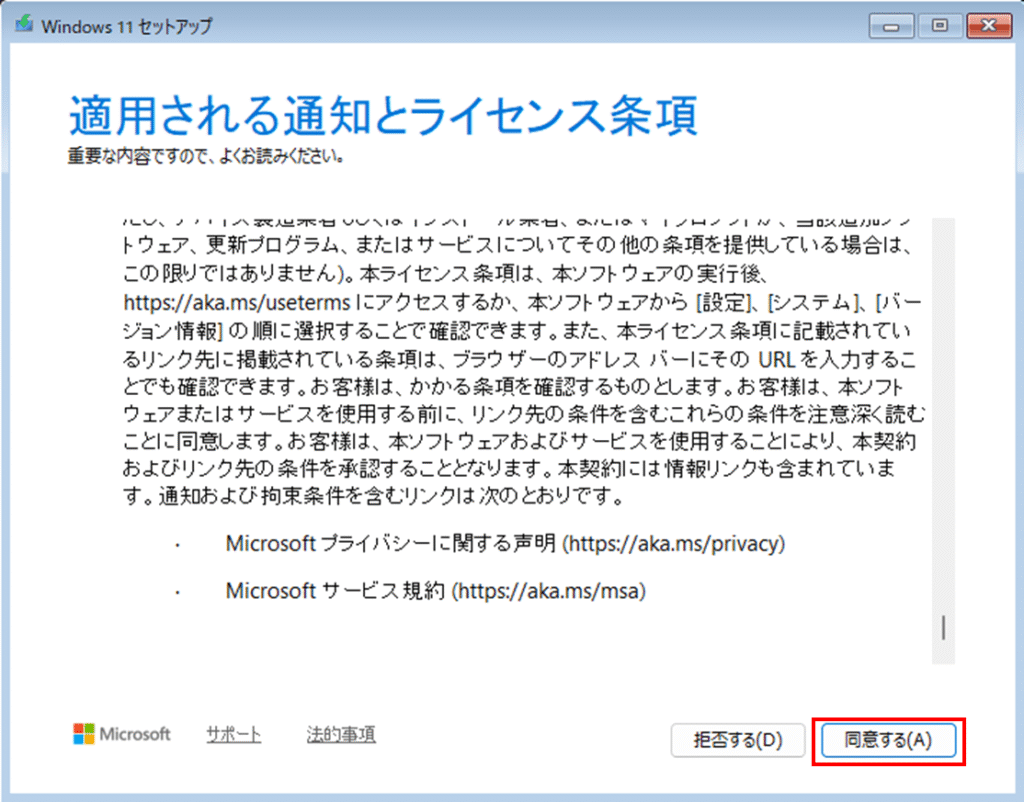Click the 適用される通知とライセンス条項 heading
The width and height of the screenshot is (1024, 802).
tap(383, 118)
